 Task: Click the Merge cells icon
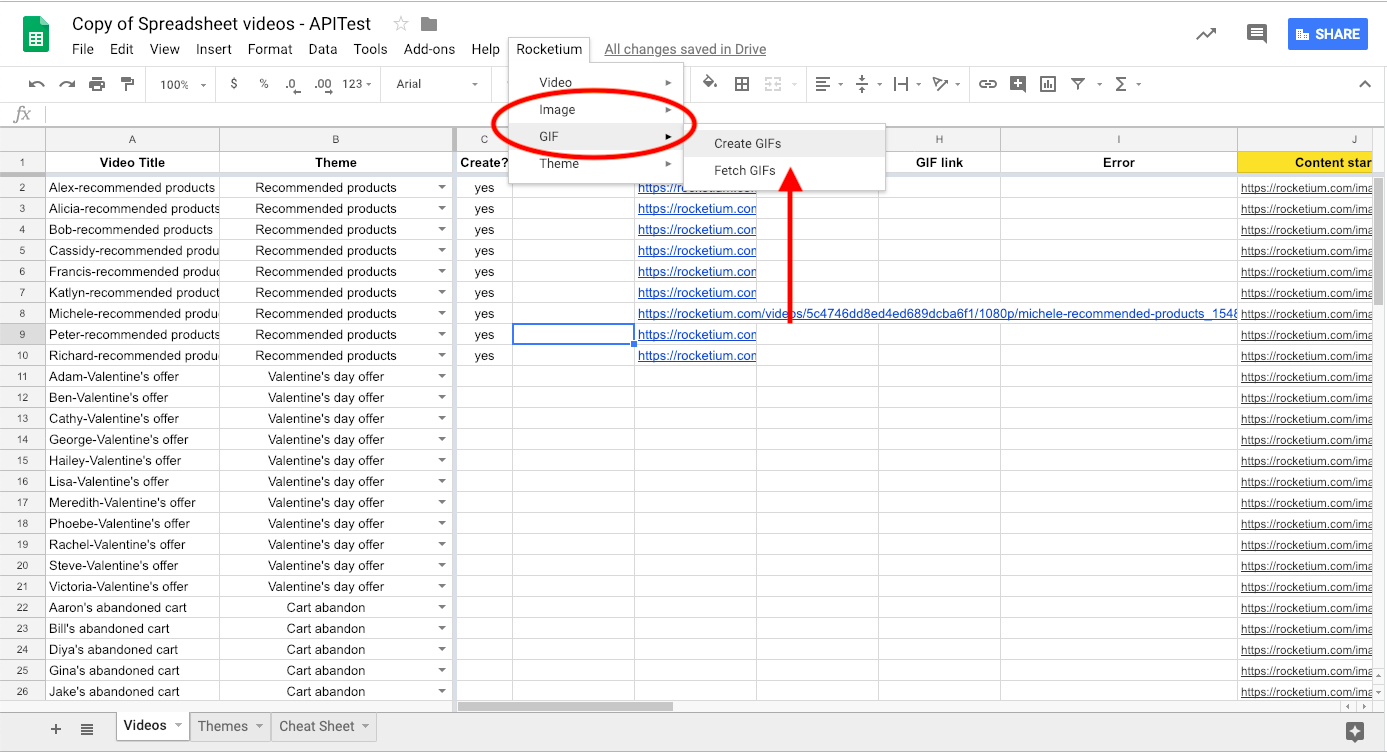pos(772,84)
